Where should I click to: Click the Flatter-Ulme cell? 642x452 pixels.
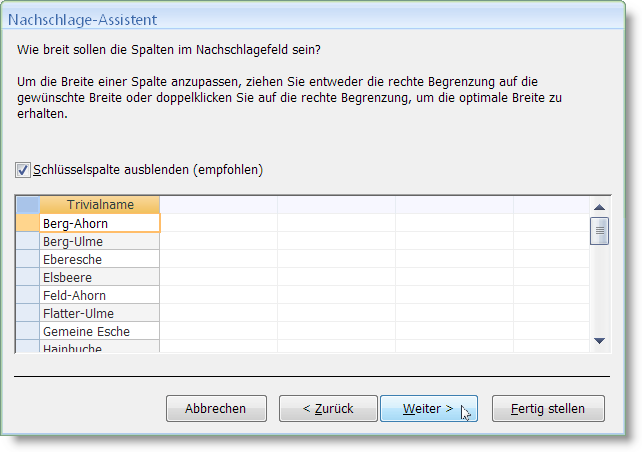coord(99,313)
